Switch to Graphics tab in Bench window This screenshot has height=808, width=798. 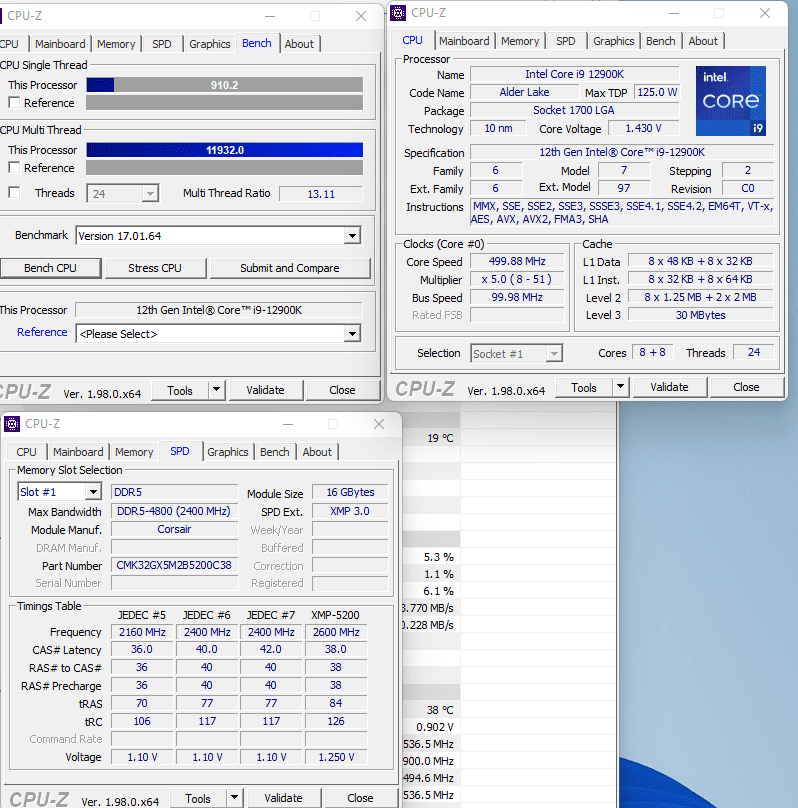(x=209, y=44)
